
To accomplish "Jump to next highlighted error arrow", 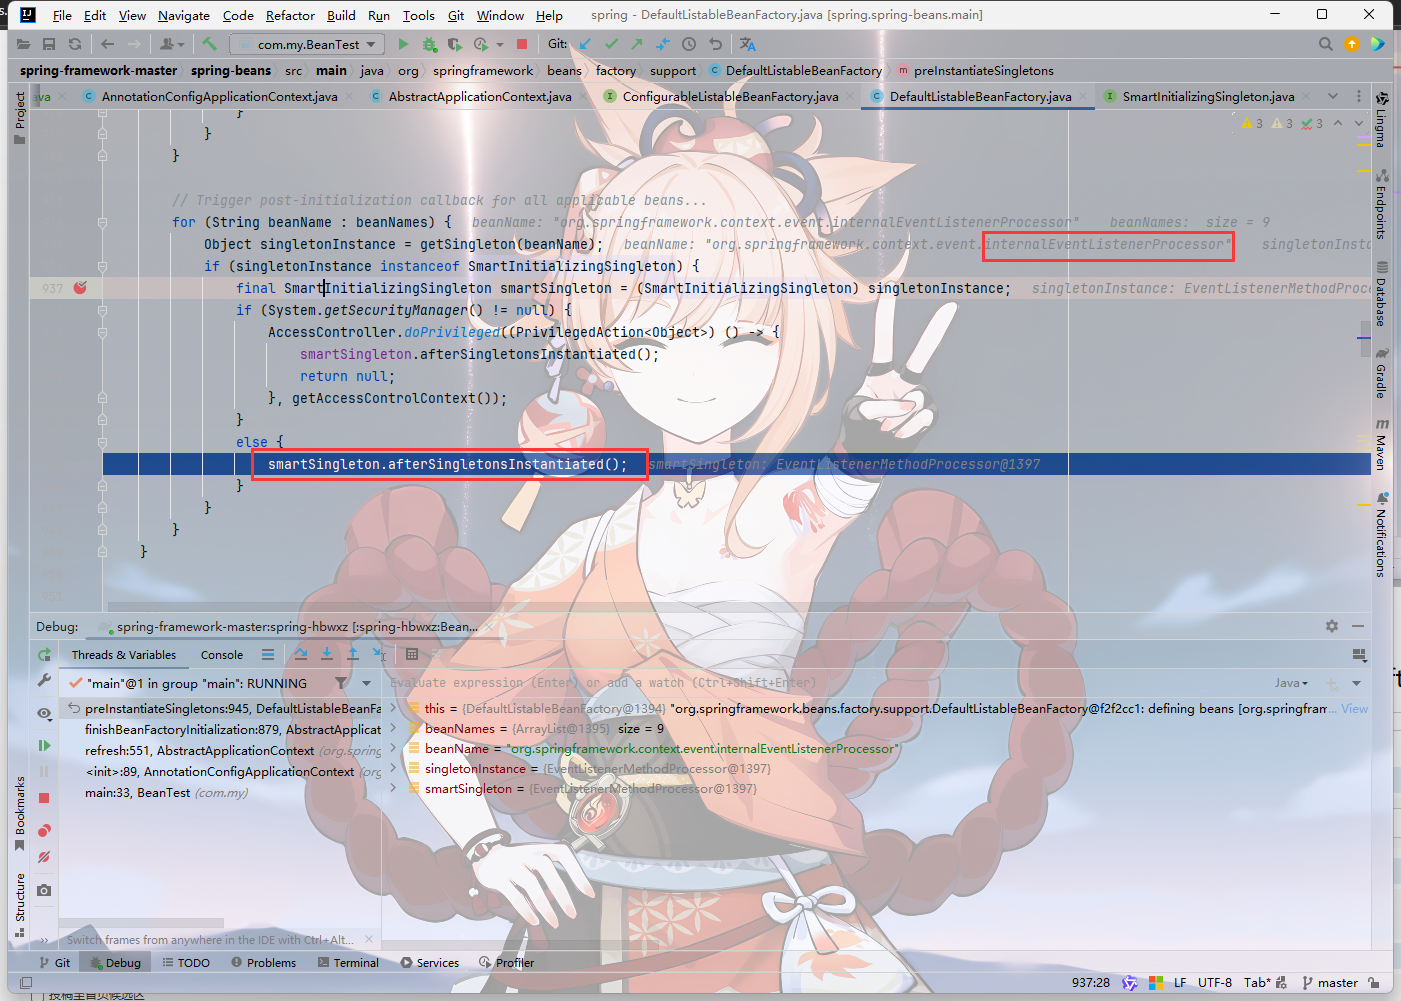I will (1359, 123).
